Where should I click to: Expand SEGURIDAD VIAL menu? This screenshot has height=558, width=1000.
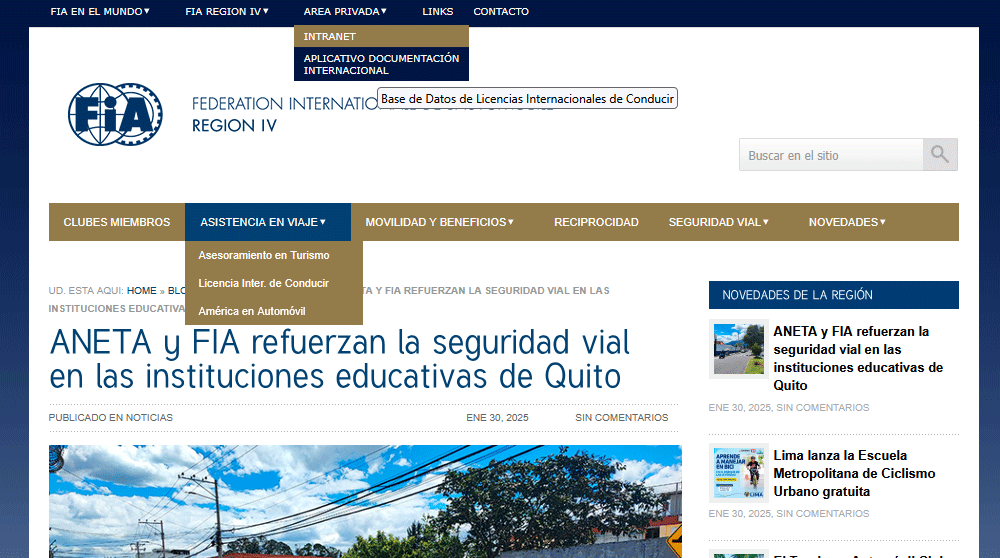(x=718, y=222)
